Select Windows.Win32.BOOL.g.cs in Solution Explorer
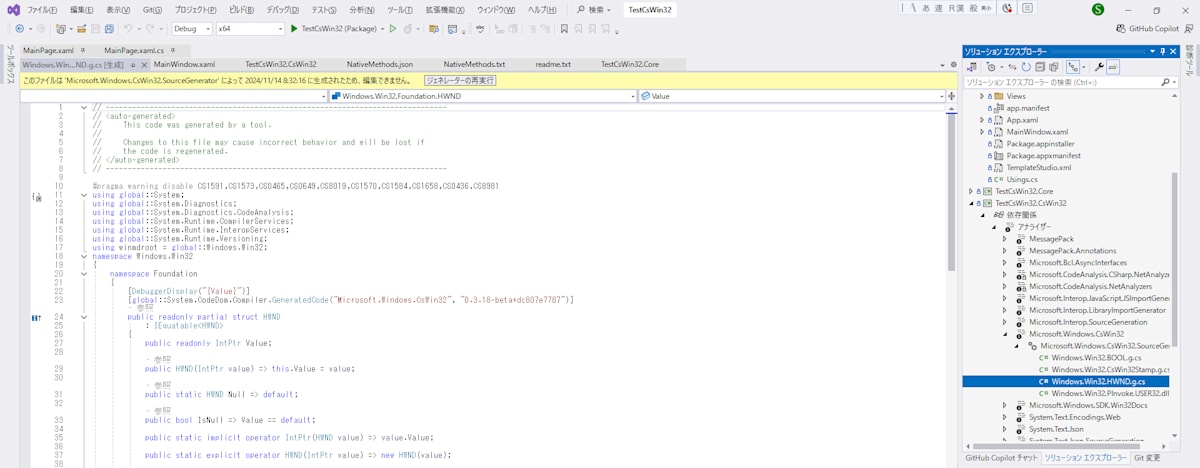Viewport: 1200px width, 468px height. [x=1097, y=357]
